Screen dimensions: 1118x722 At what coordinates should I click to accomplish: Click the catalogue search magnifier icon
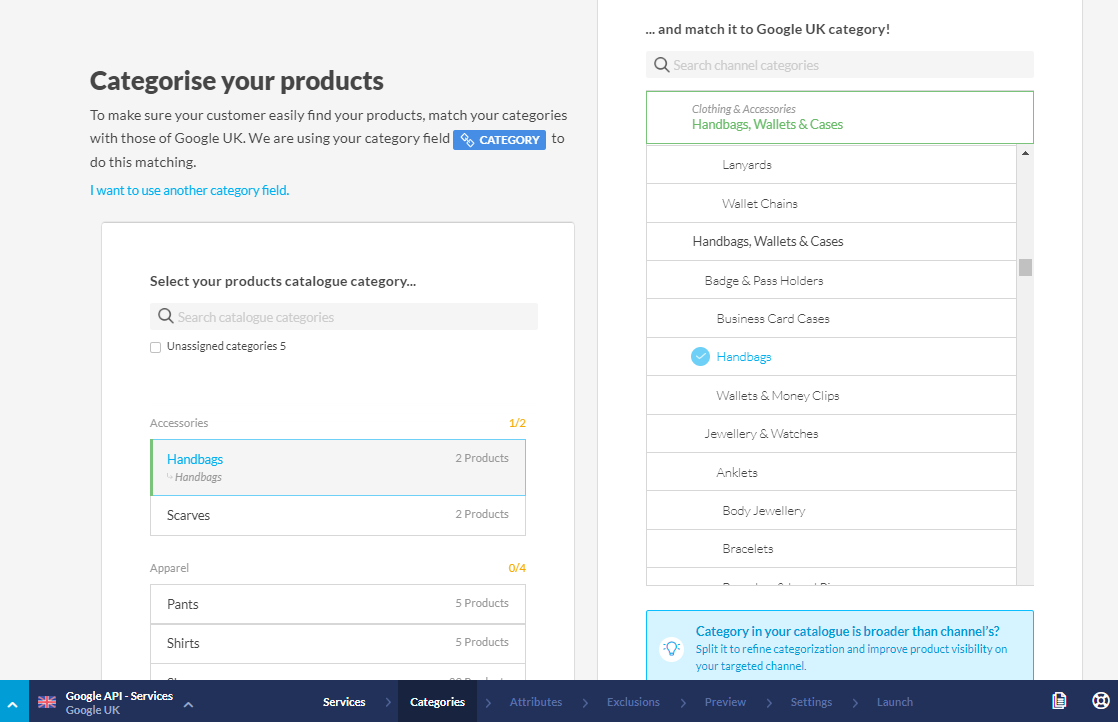(x=165, y=317)
